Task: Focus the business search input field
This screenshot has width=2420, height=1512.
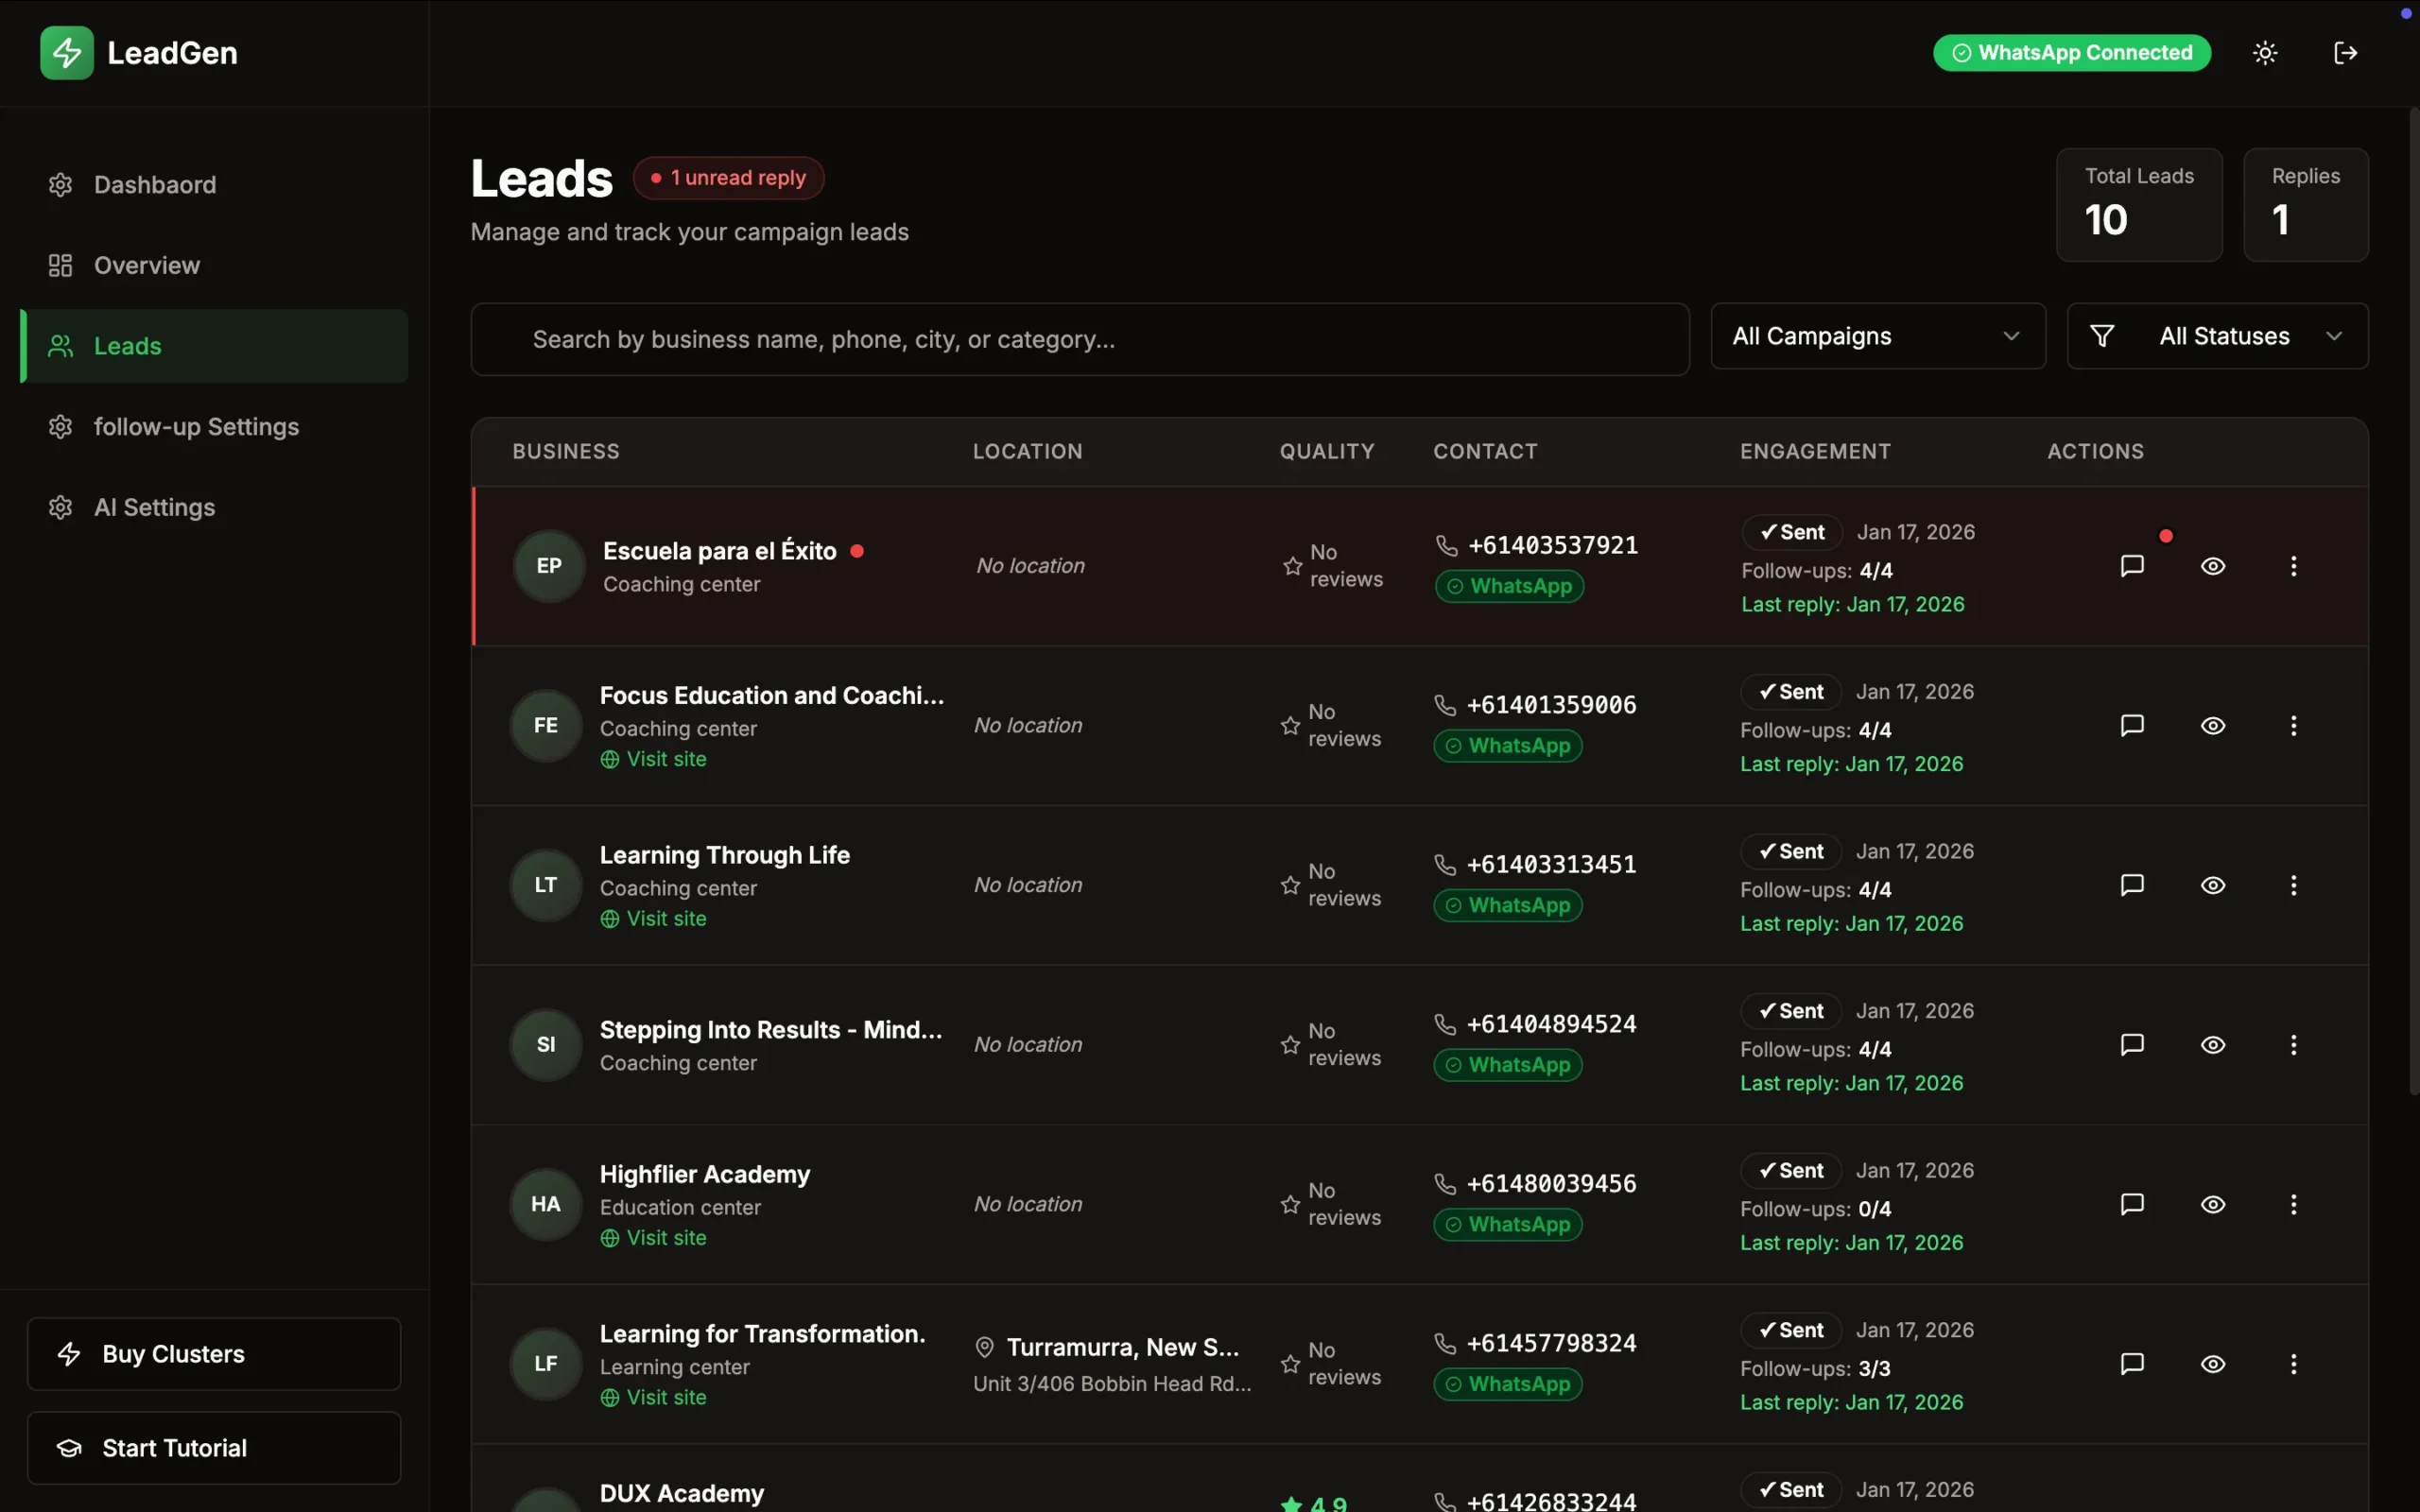Action: click(1080, 340)
